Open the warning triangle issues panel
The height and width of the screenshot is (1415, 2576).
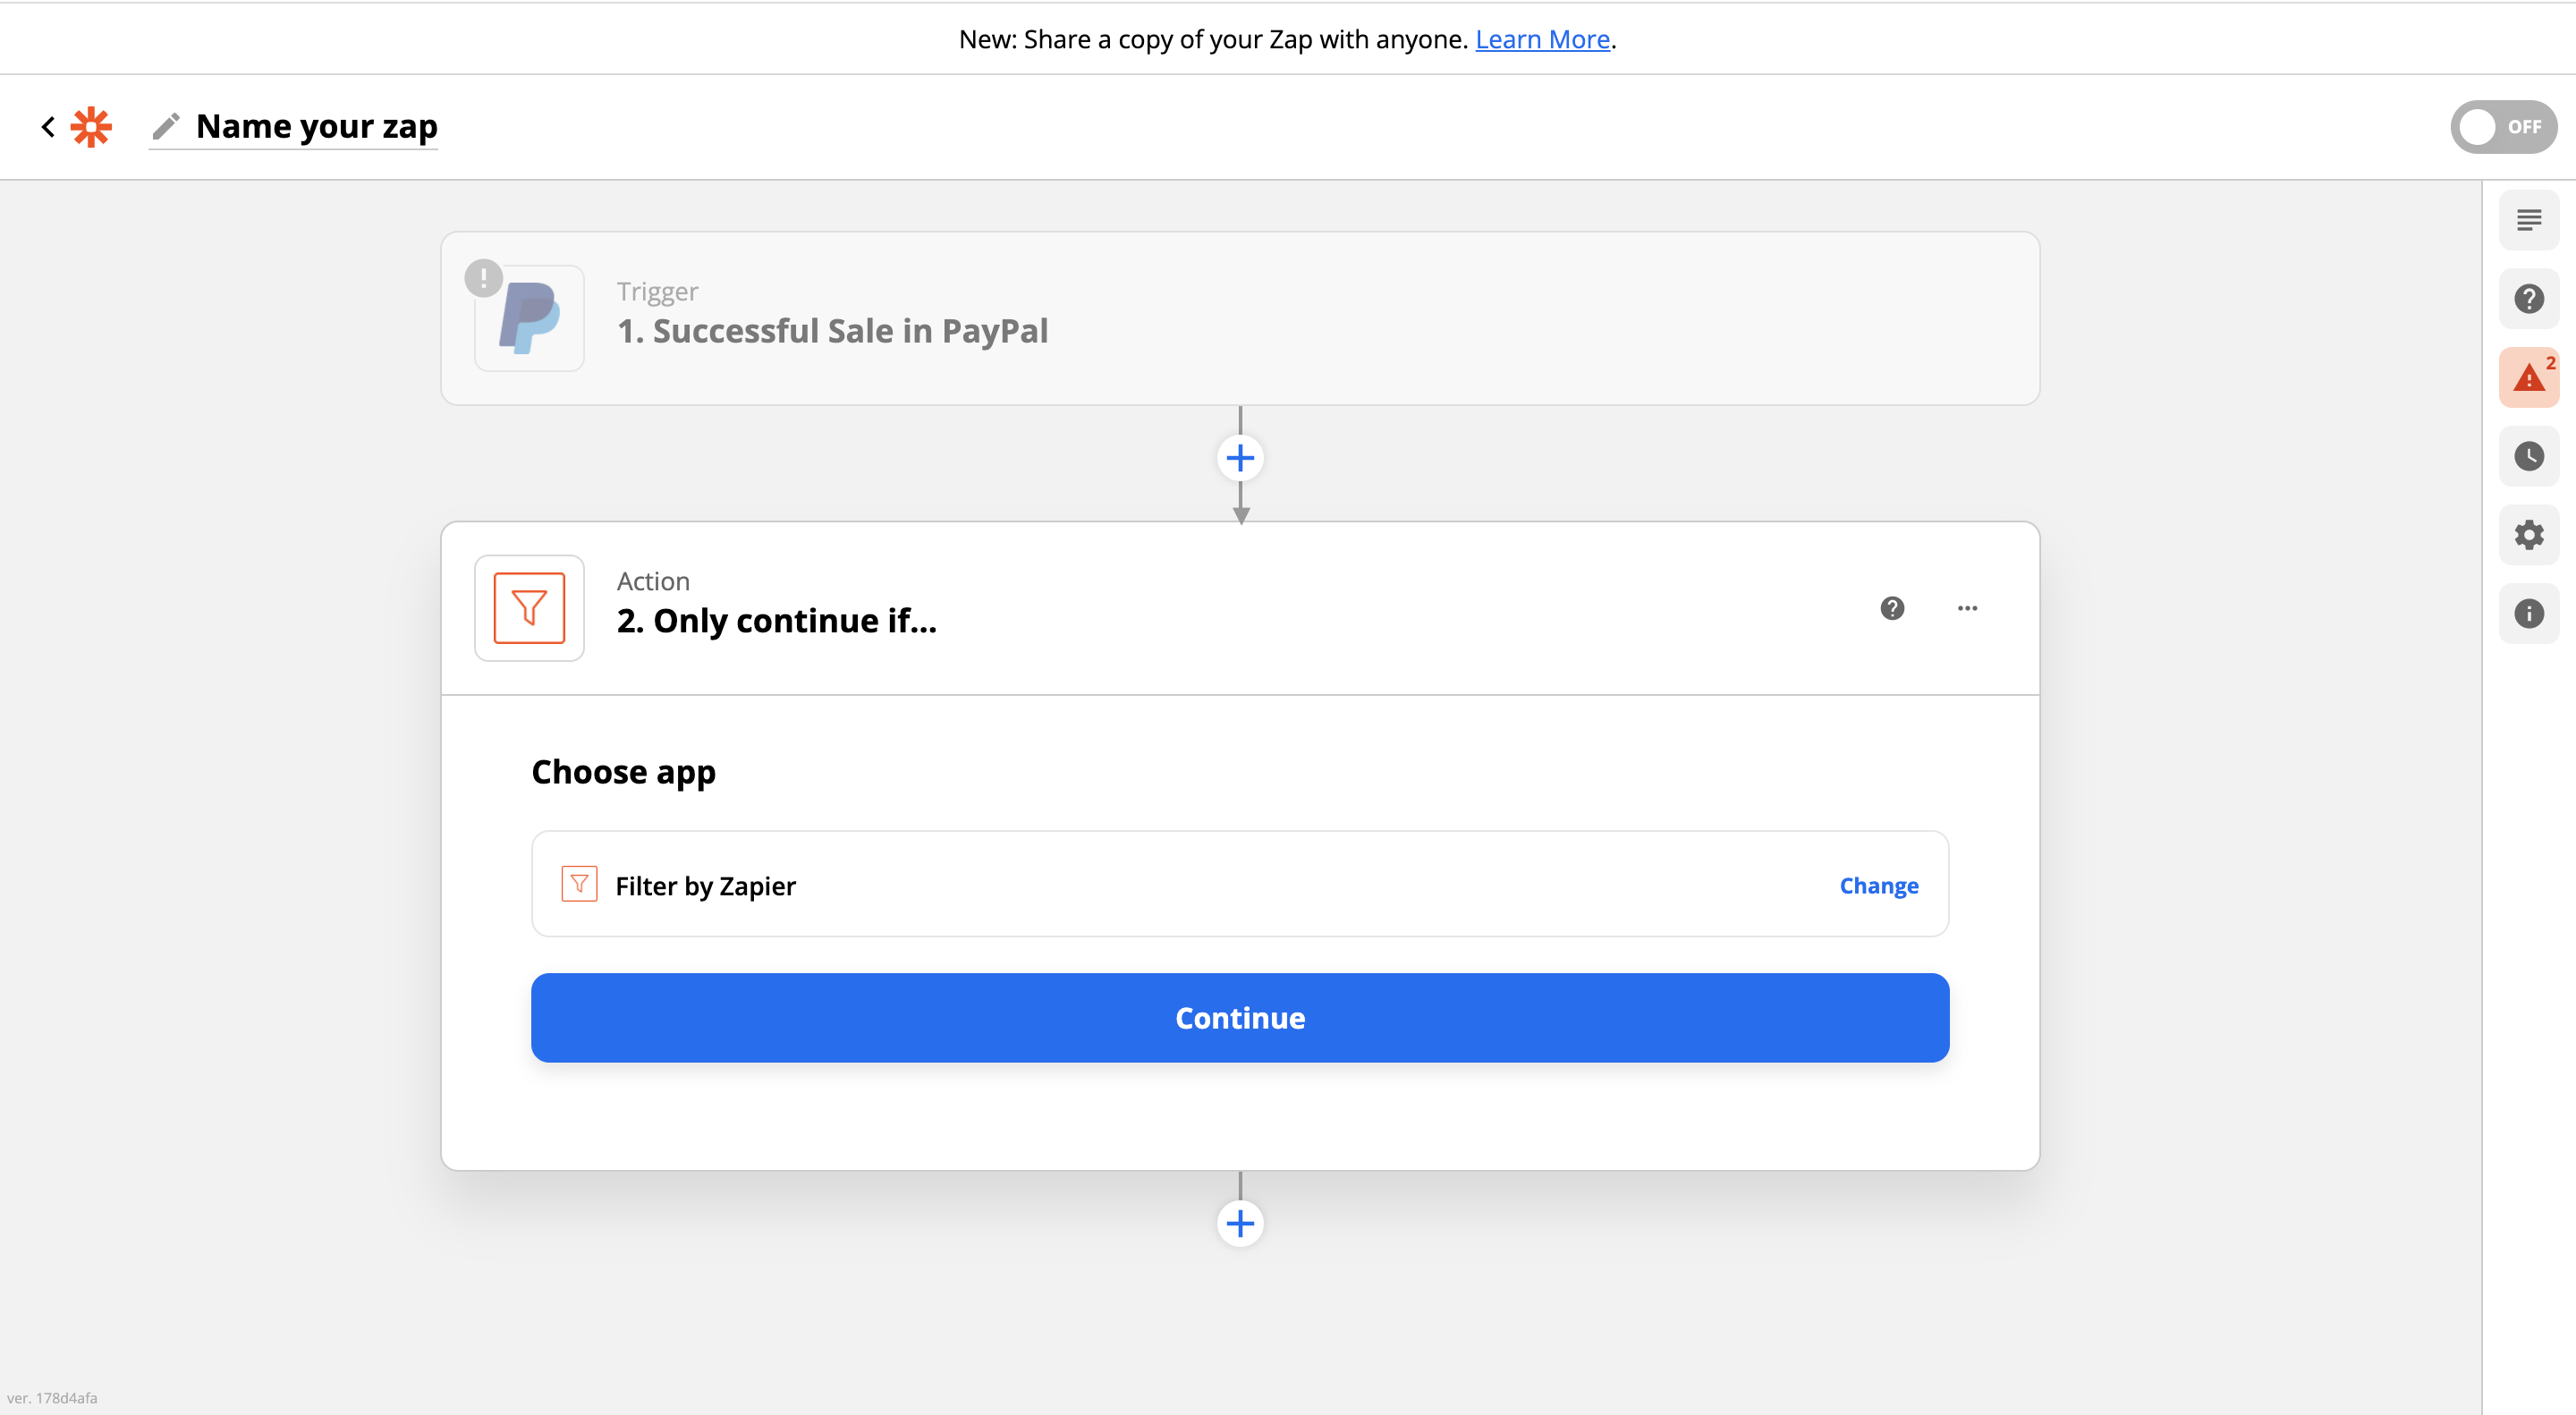pos(2528,378)
